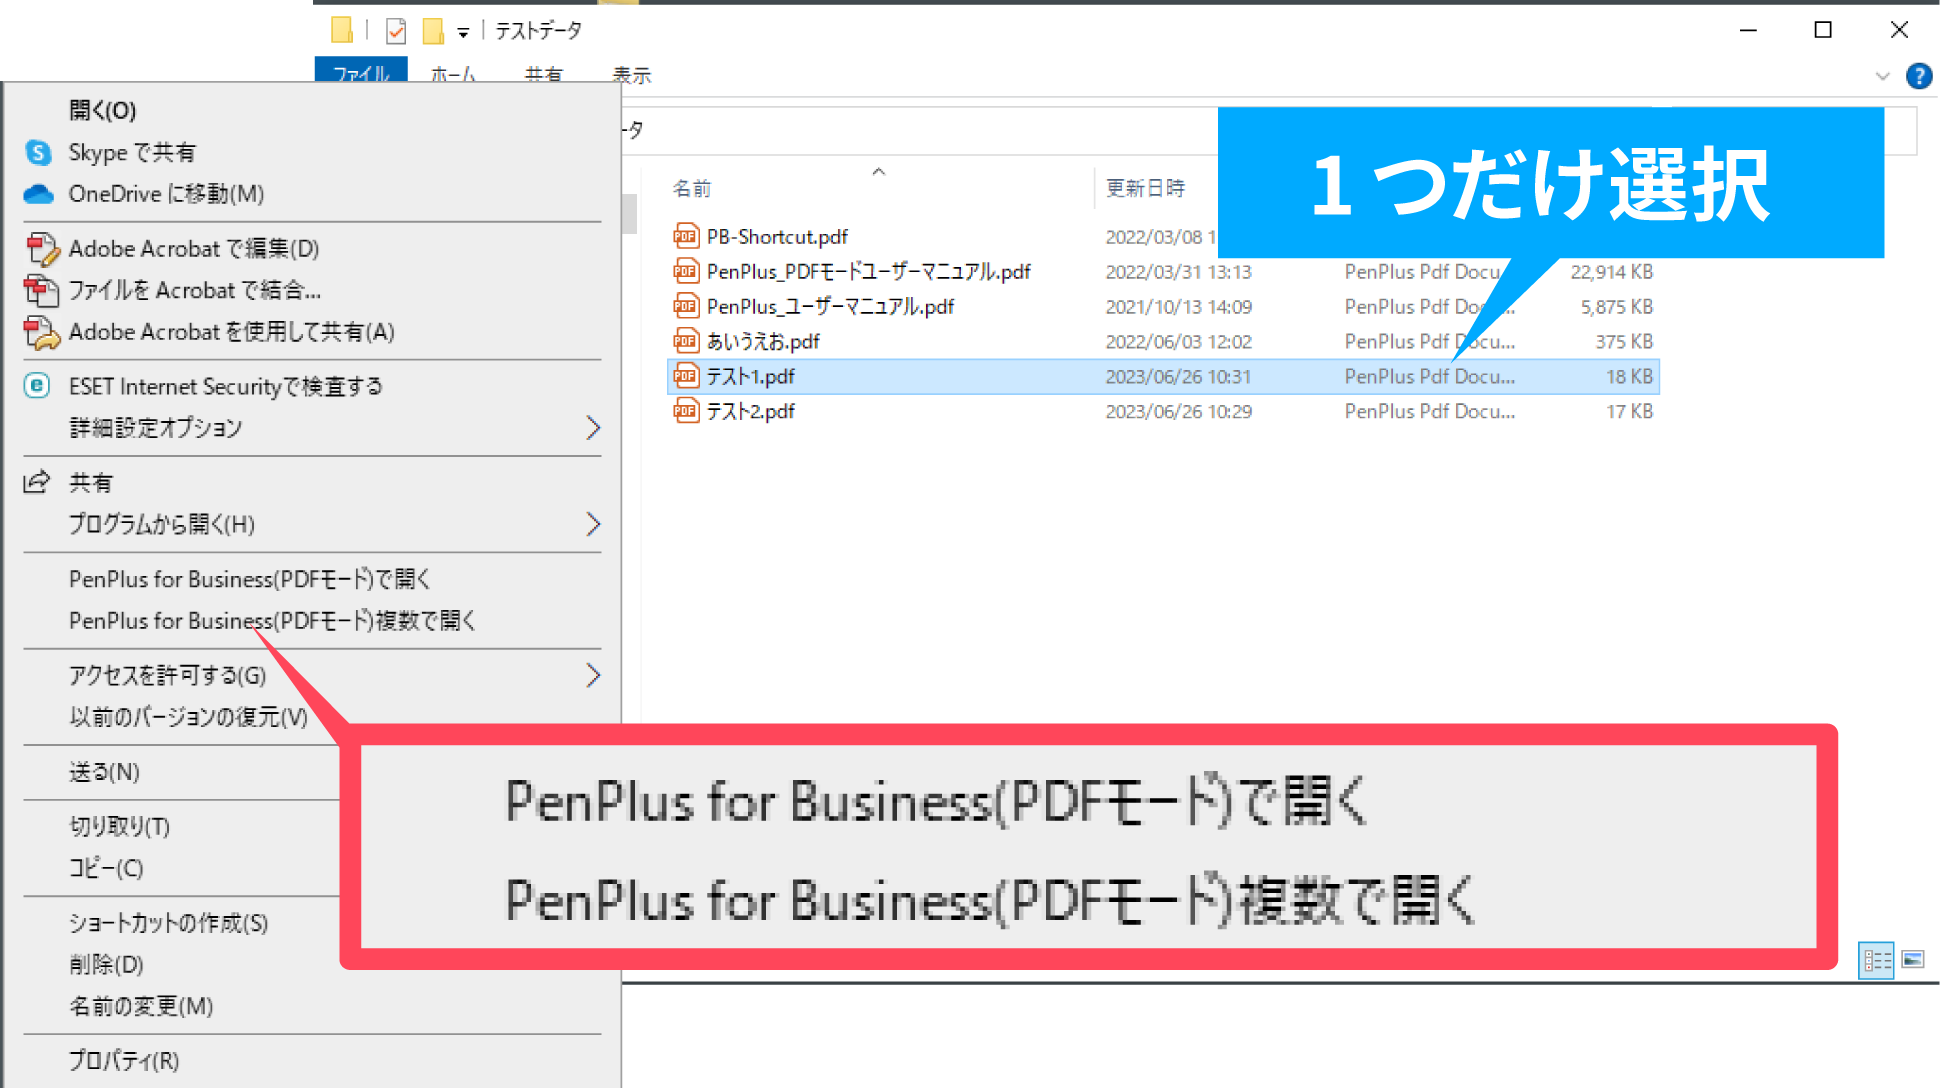Image resolution: width=1940 pixels, height=1088 pixels.
Task: Choose ショートカットの作成(S)
Action: coord(168,923)
